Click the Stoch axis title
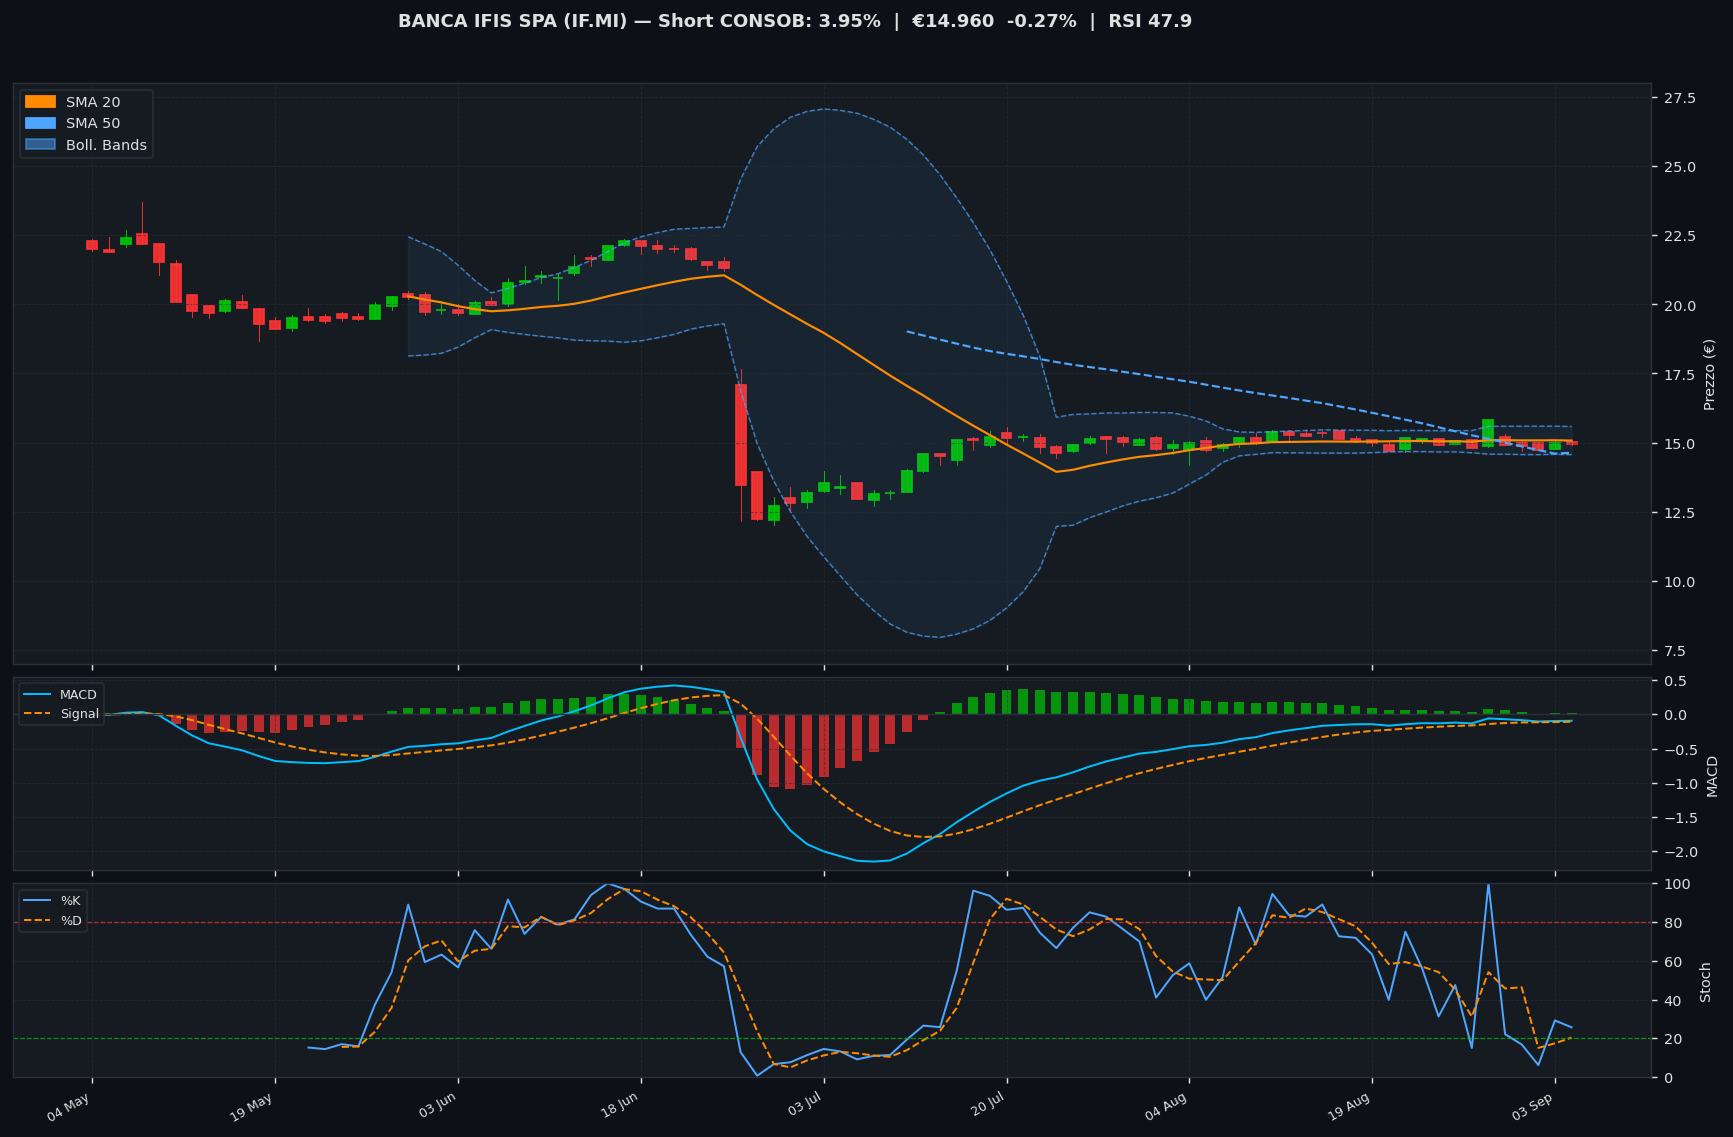This screenshot has height=1137, width=1733. pyautogui.click(x=1706, y=982)
